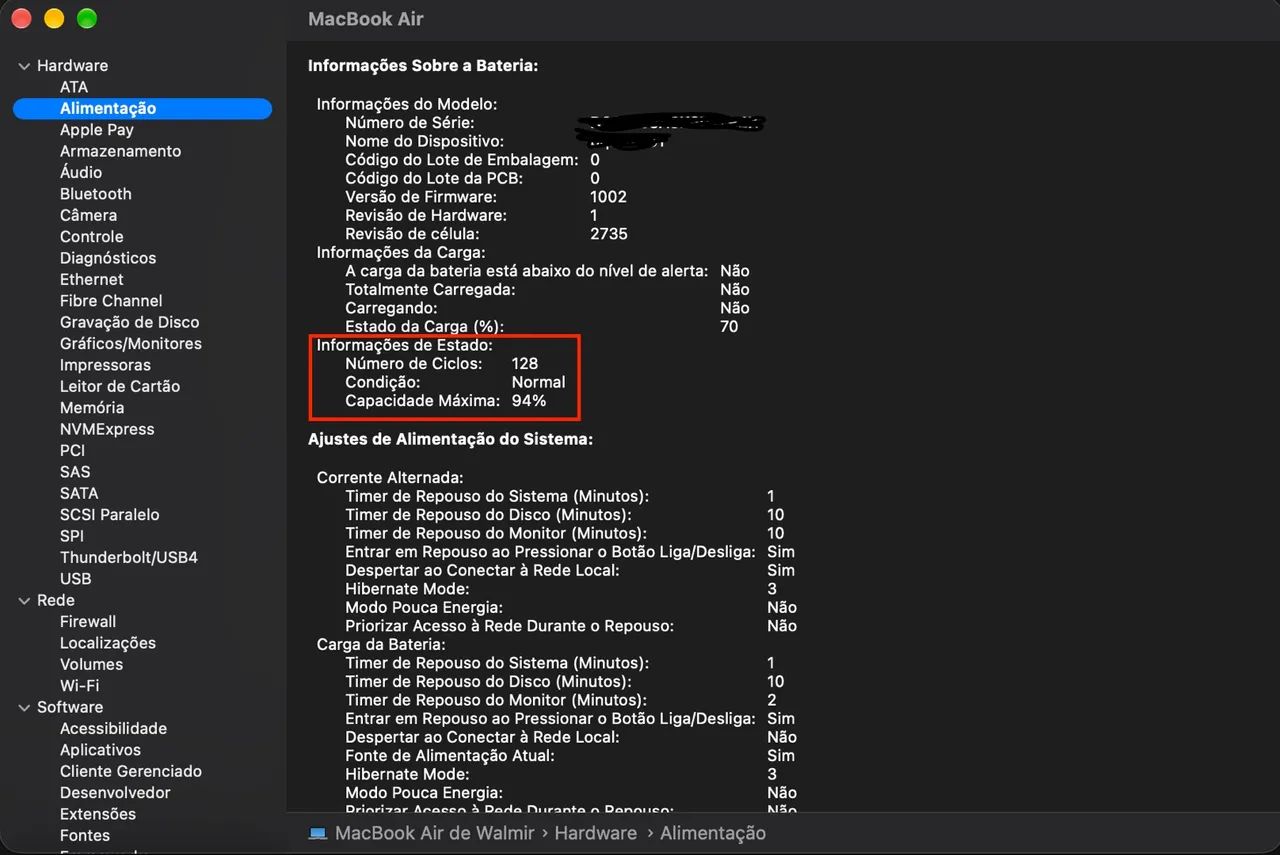Select Câmera in the sidebar
Viewport: 1280px width, 855px height.
(88, 215)
